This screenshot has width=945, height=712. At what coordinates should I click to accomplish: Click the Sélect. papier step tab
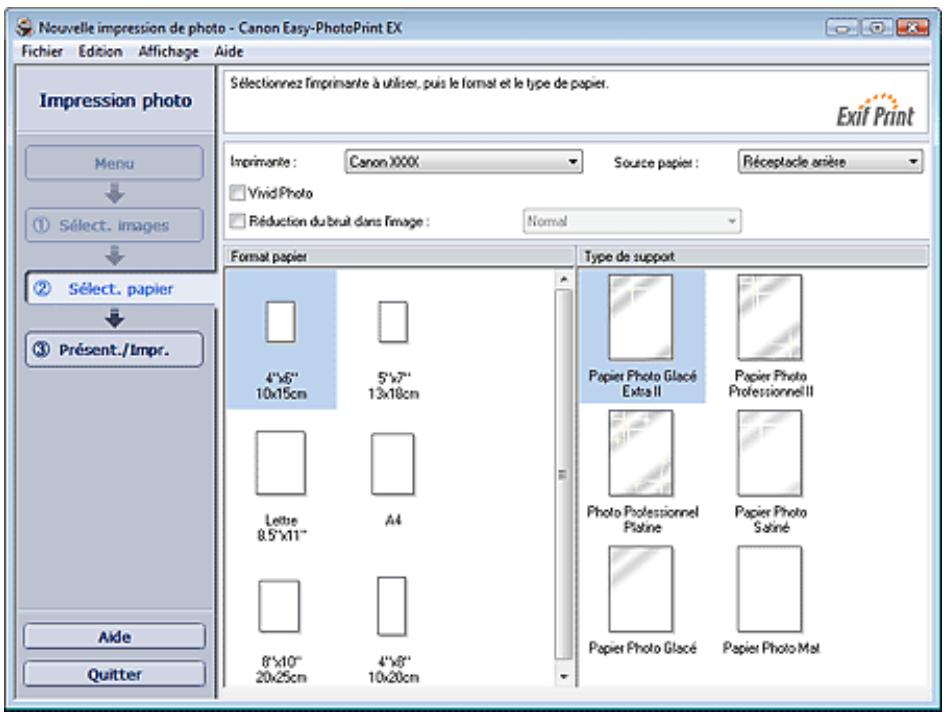click(121, 288)
